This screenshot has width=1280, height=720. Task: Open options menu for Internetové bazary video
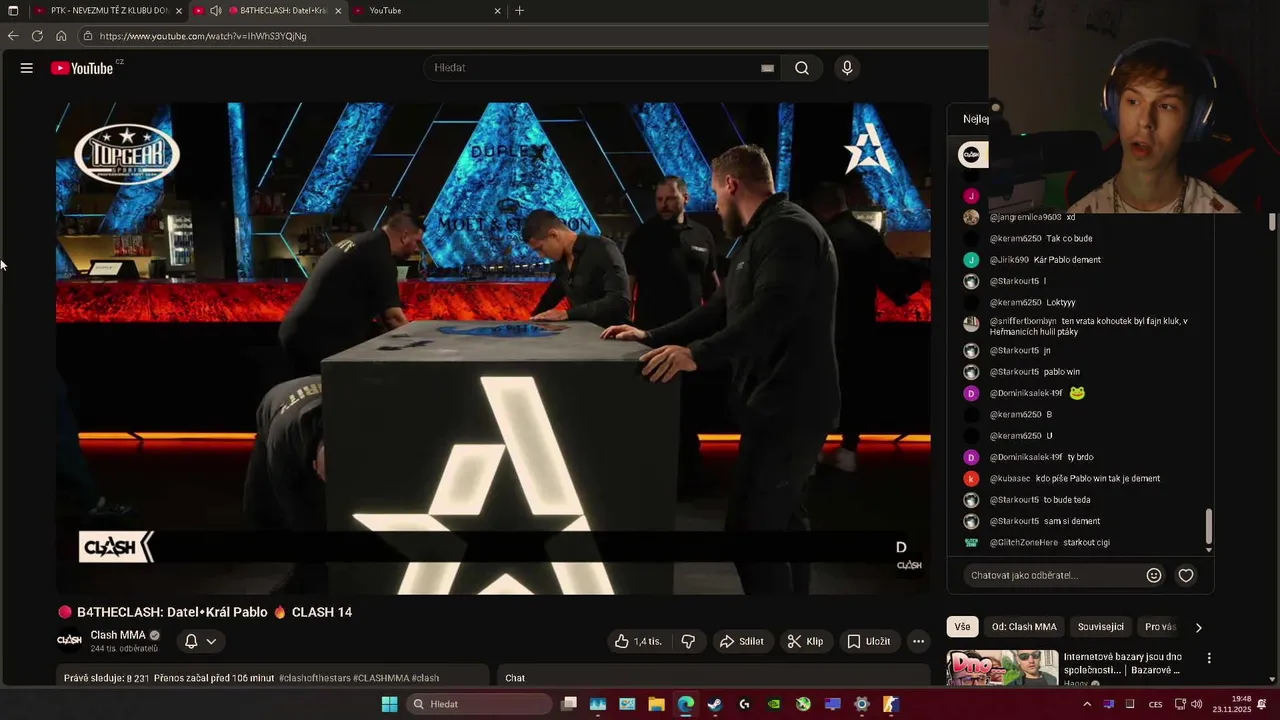coord(1209,658)
